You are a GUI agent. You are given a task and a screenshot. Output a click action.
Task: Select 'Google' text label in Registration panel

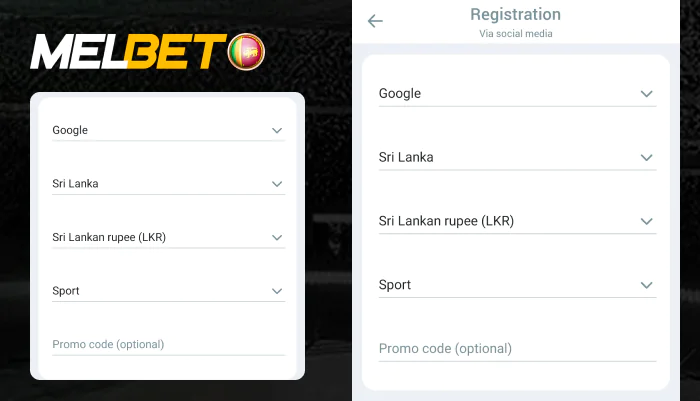pos(400,93)
